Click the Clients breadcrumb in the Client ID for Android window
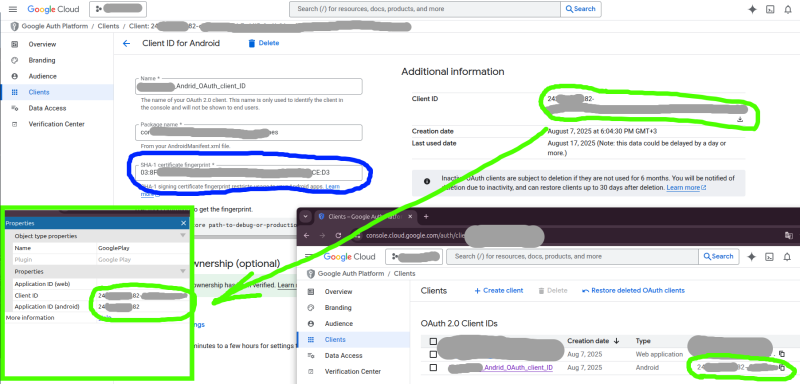This screenshot has height=384, width=800. pyautogui.click(x=108, y=26)
